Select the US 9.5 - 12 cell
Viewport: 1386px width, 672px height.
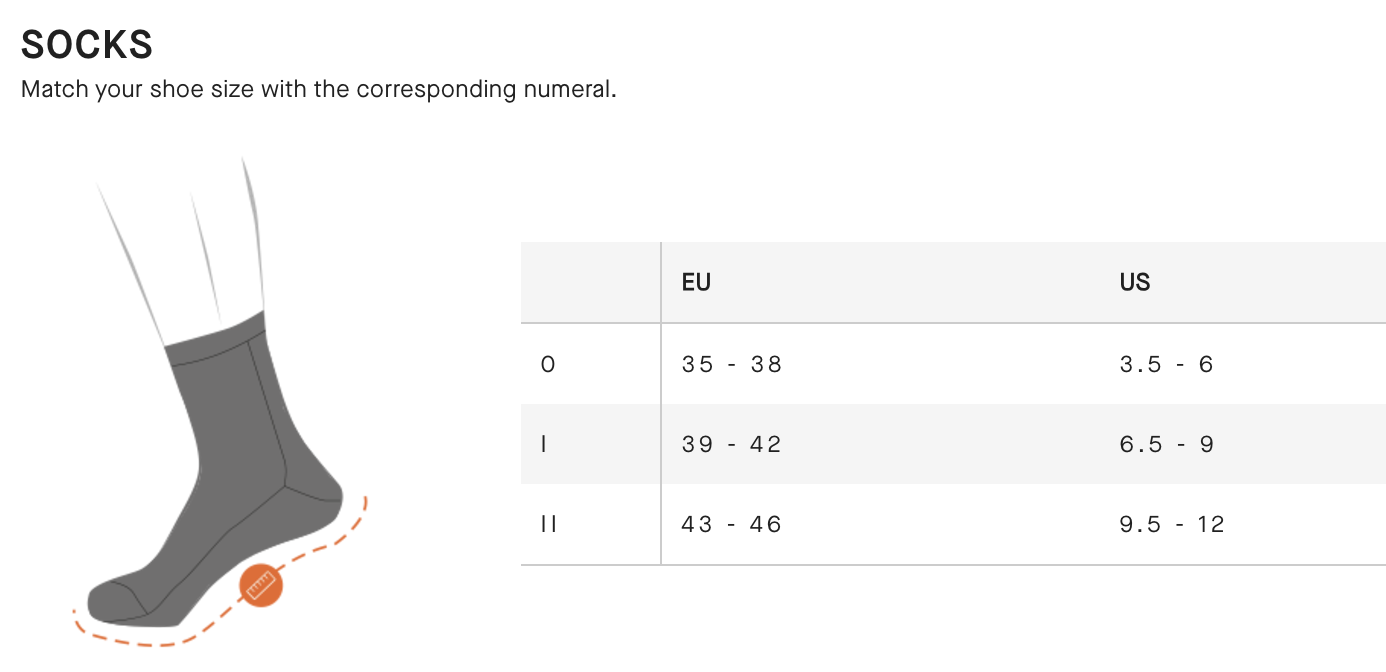pyautogui.click(x=1172, y=524)
